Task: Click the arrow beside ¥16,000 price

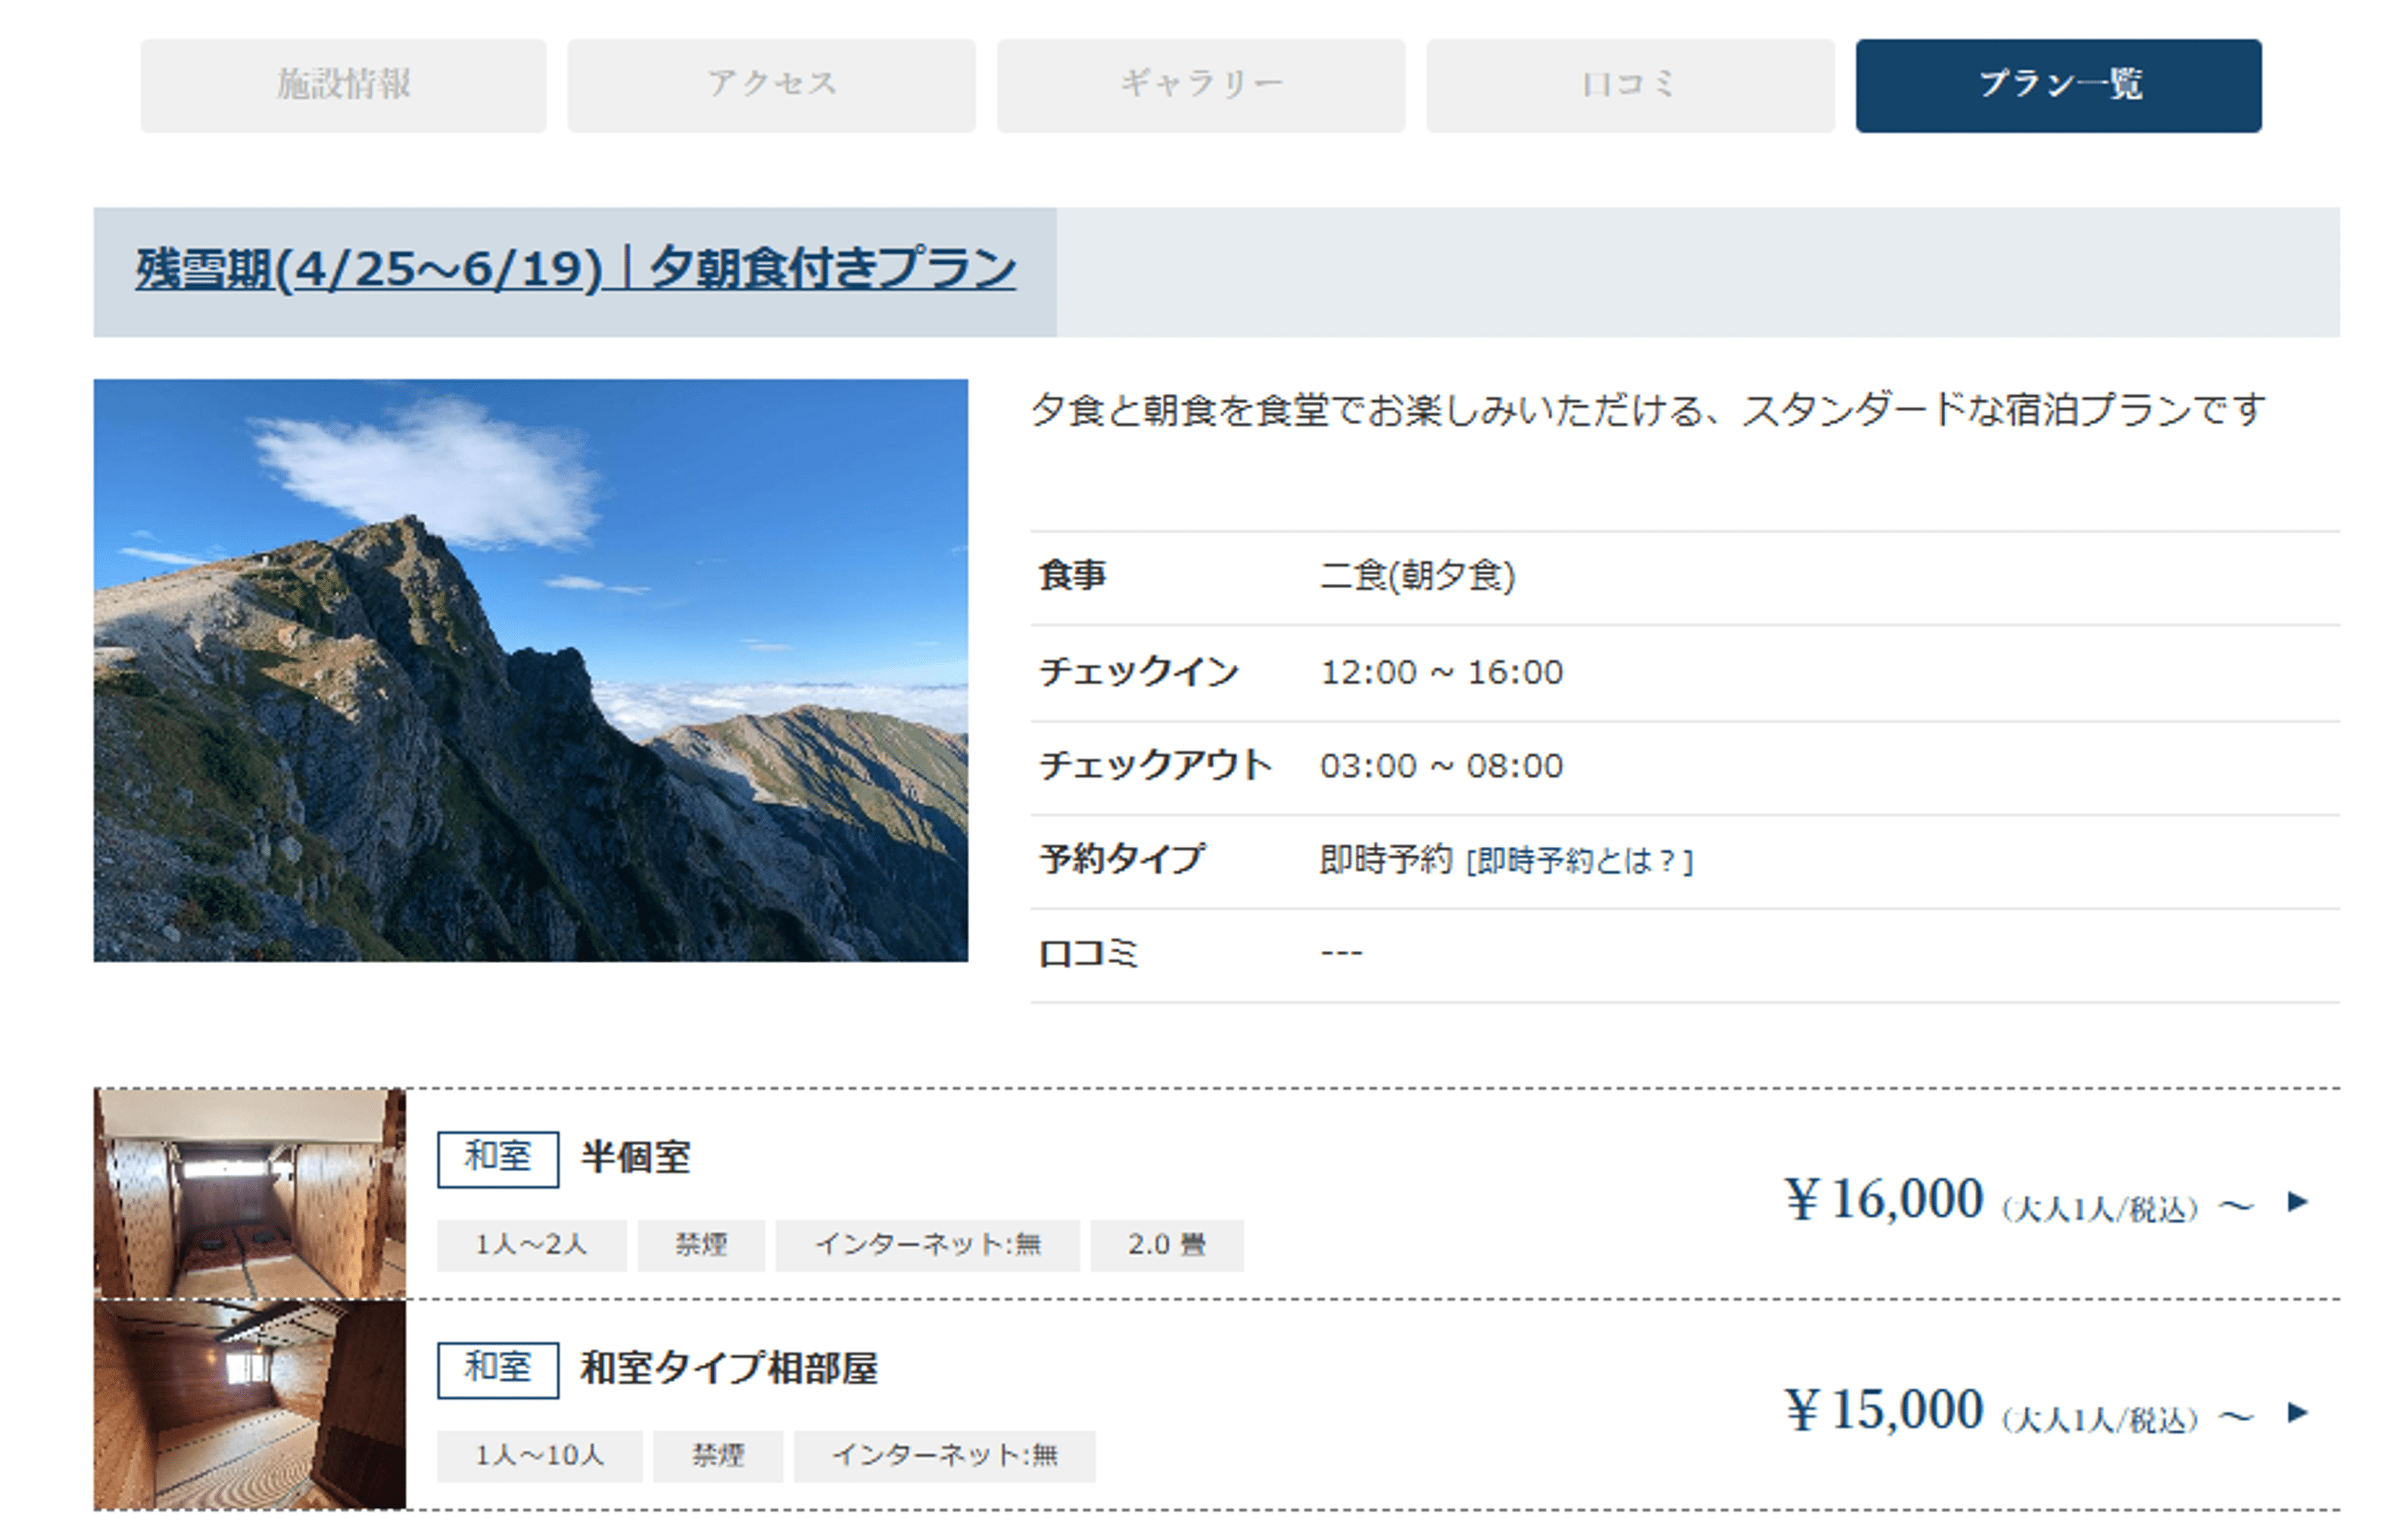Action: click(x=2297, y=1201)
